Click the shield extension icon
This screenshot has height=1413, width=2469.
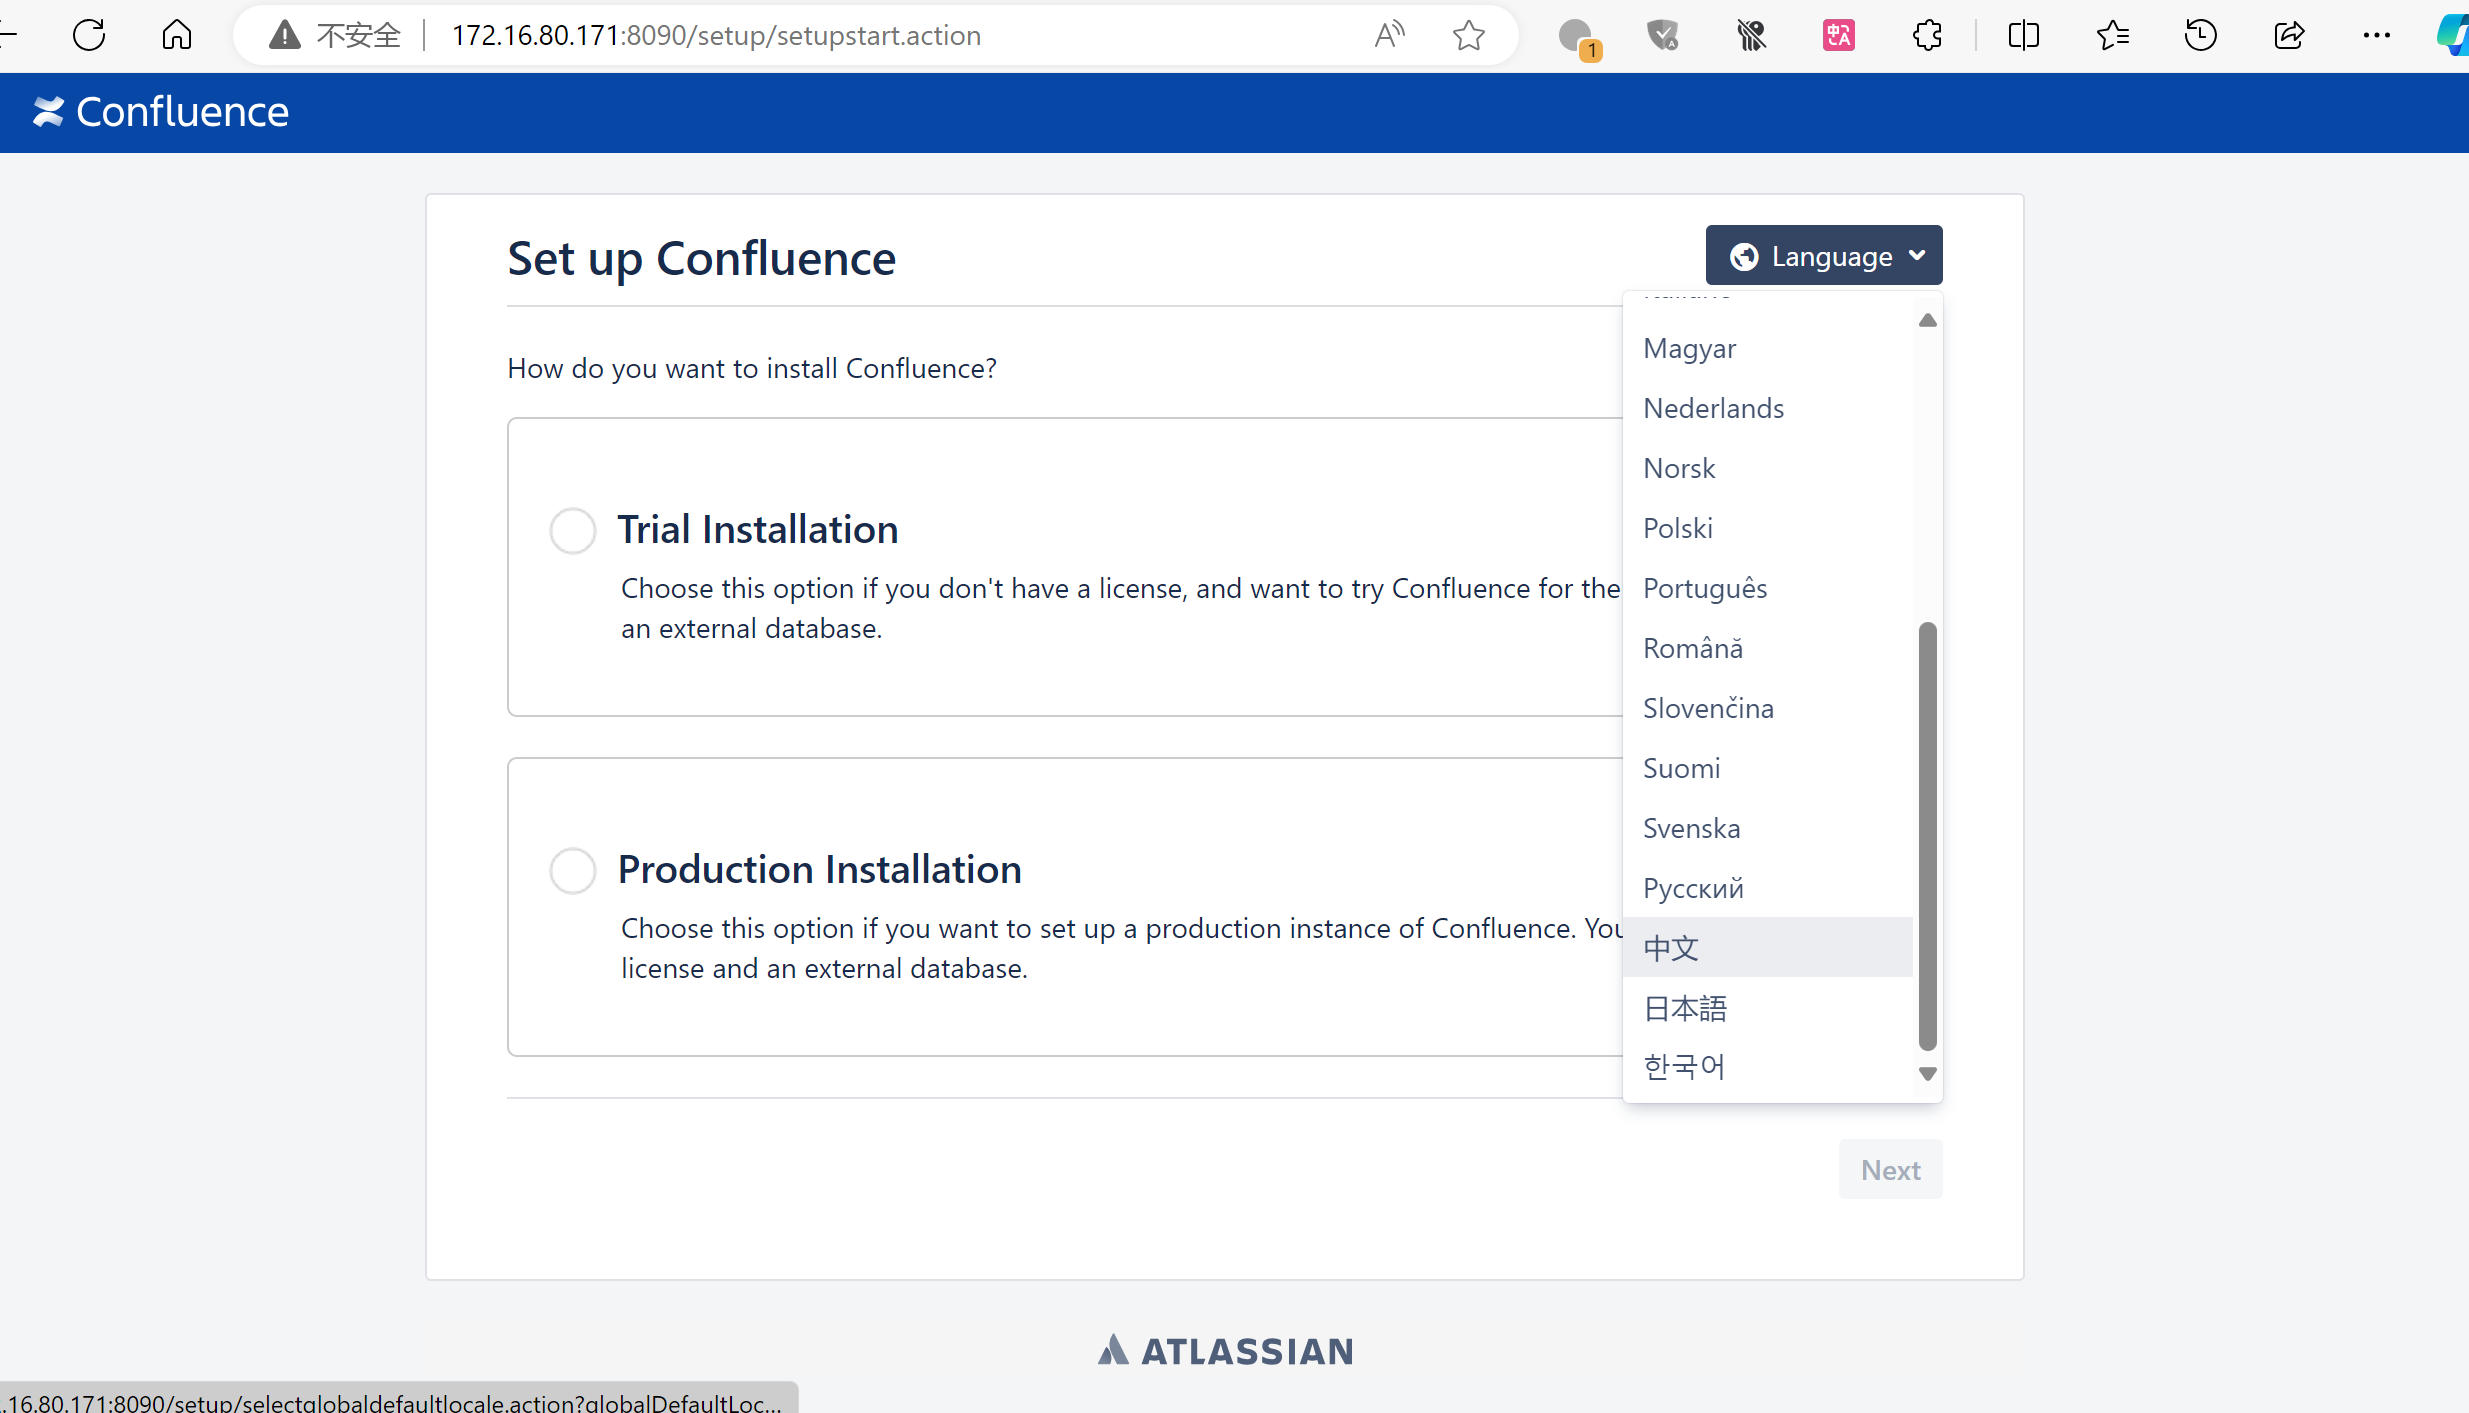coord(1663,36)
